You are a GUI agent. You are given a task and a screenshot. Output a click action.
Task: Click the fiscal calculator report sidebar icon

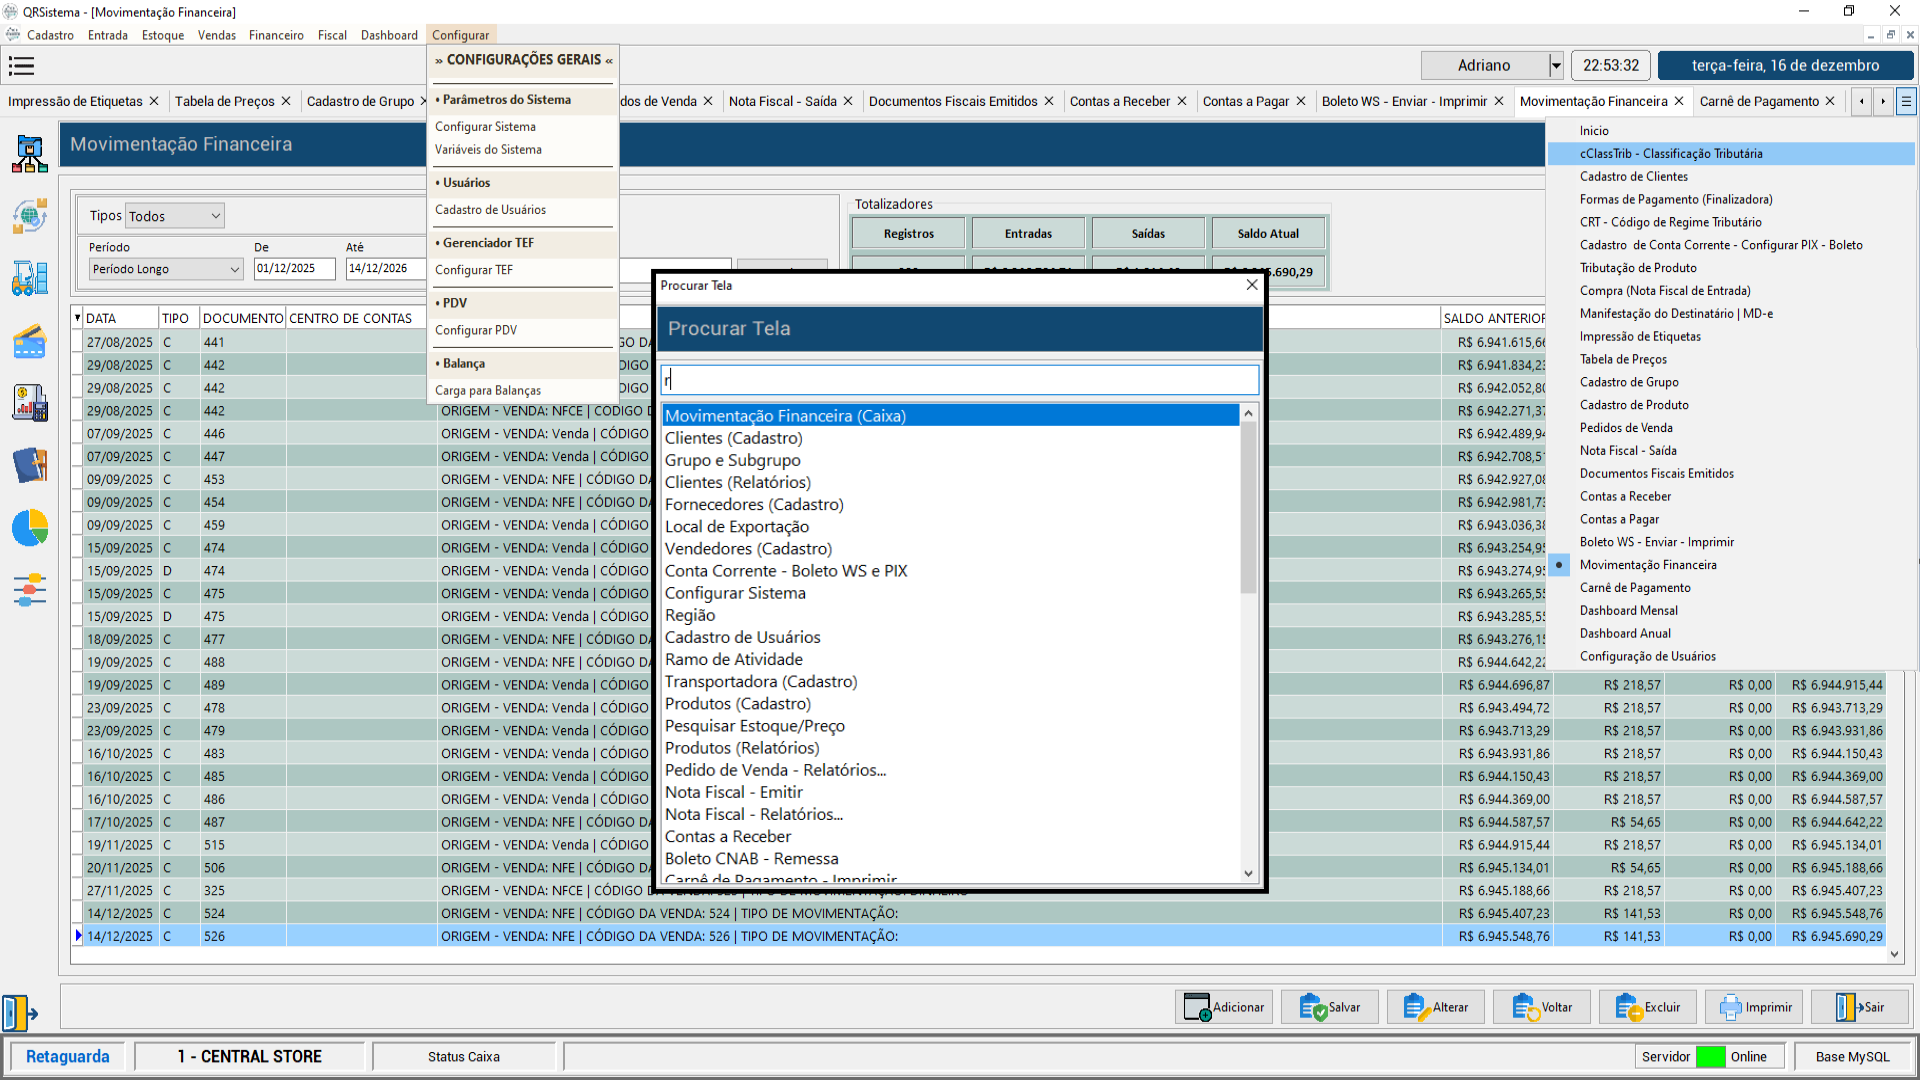(x=30, y=403)
